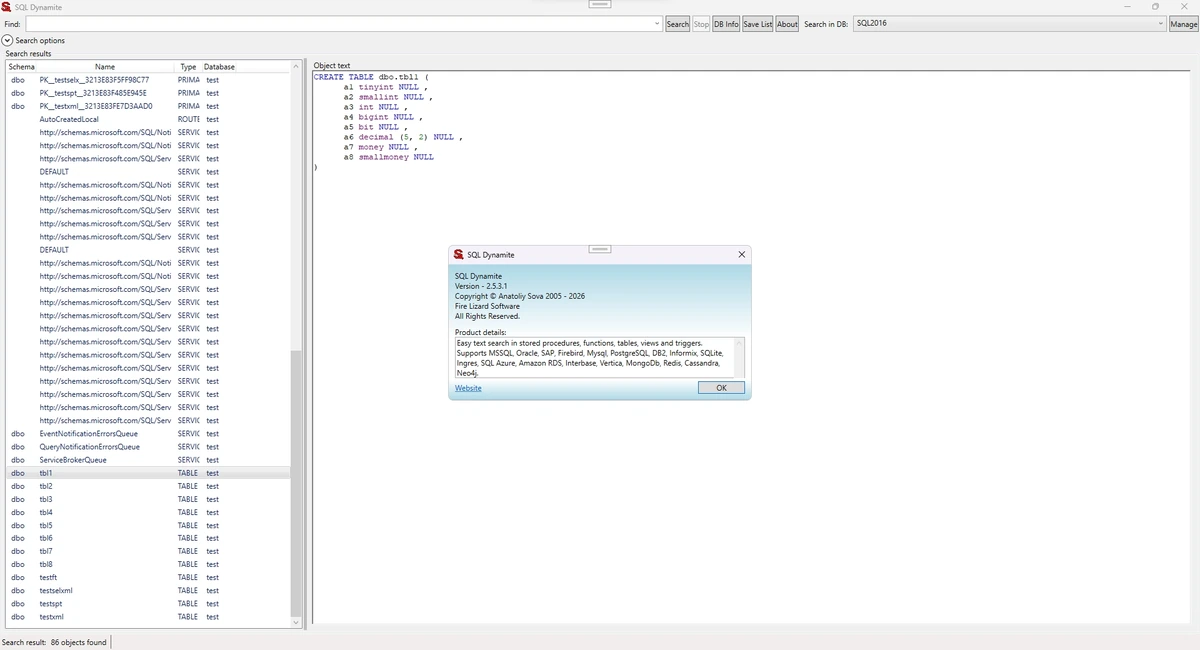Viewport: 1200px width, 650px height.
Task: Click the SQL Dynamite dialog title icon
Action: [458, 255]
